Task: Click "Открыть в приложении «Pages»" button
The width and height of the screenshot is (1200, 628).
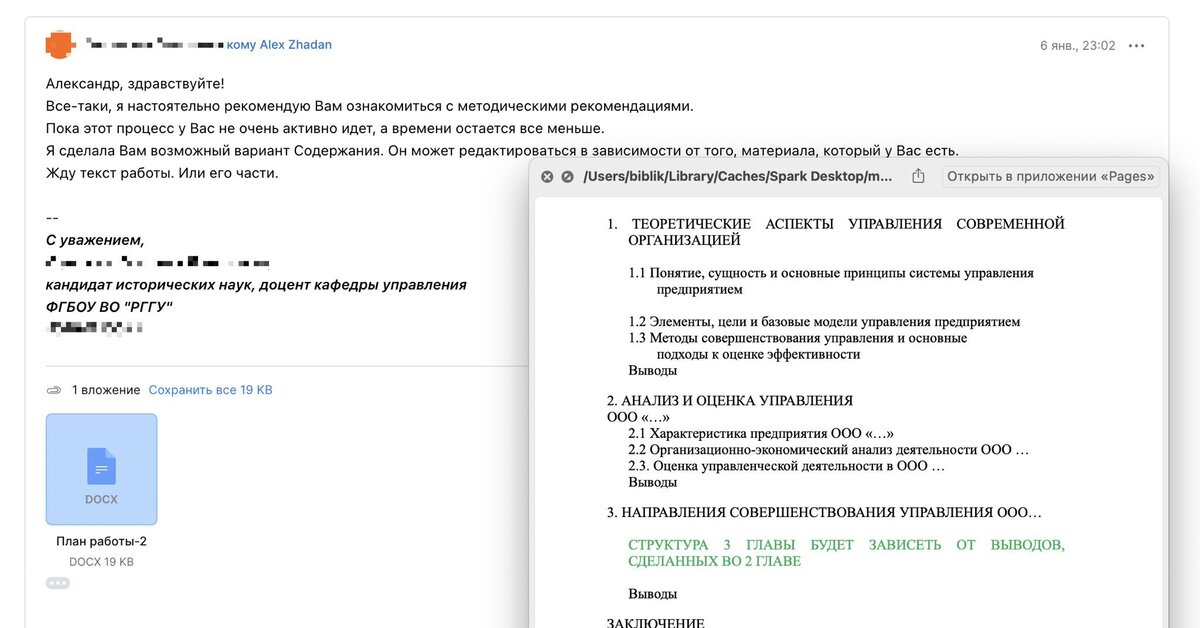Action: click(1050, 177)
